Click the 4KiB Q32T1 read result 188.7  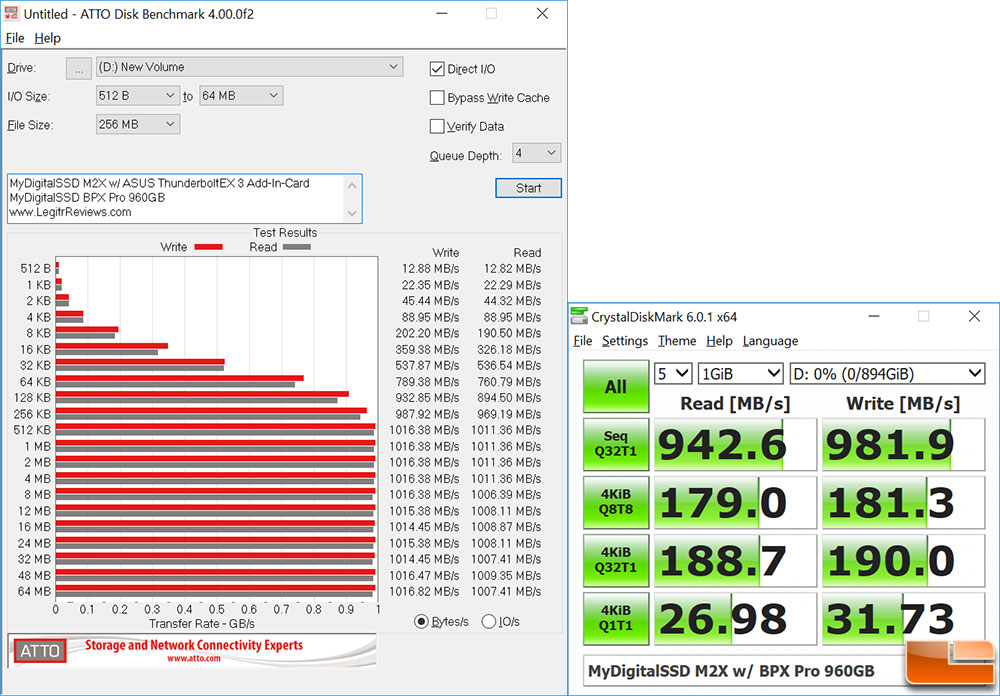[x=735, y=561]
